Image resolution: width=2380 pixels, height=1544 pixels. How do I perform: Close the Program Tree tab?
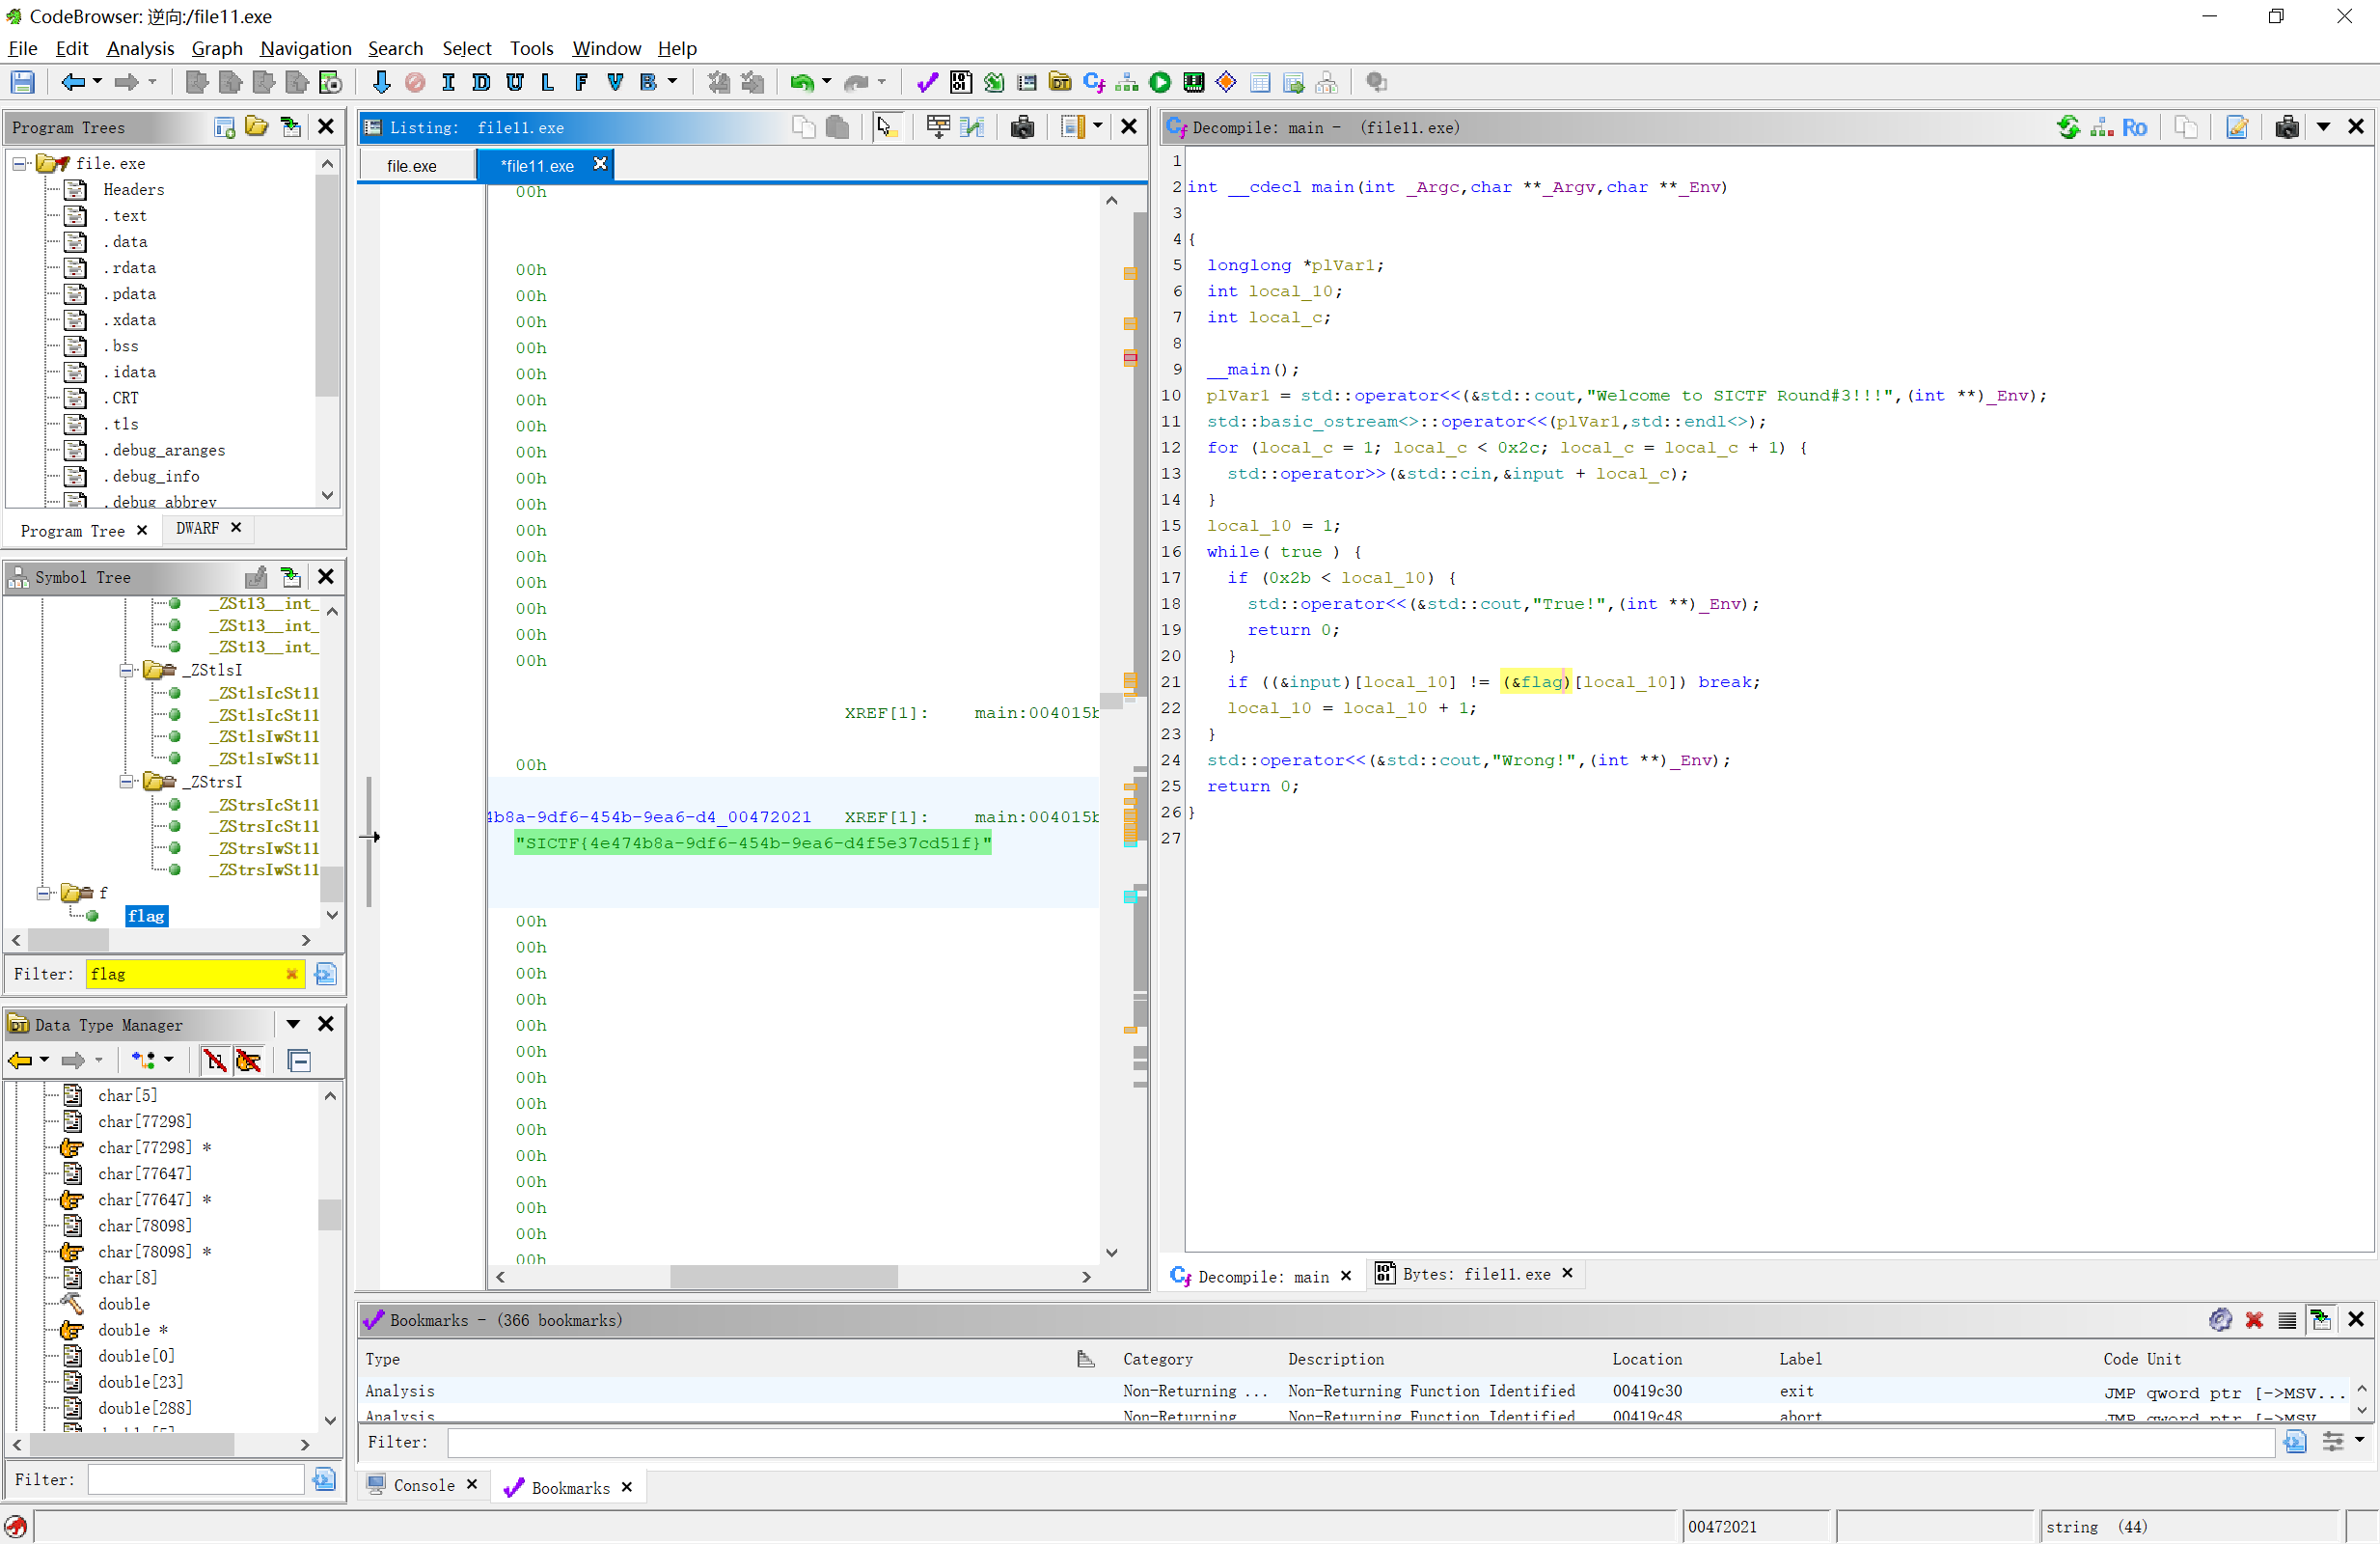pyautogui.click(x=141, y=530)
